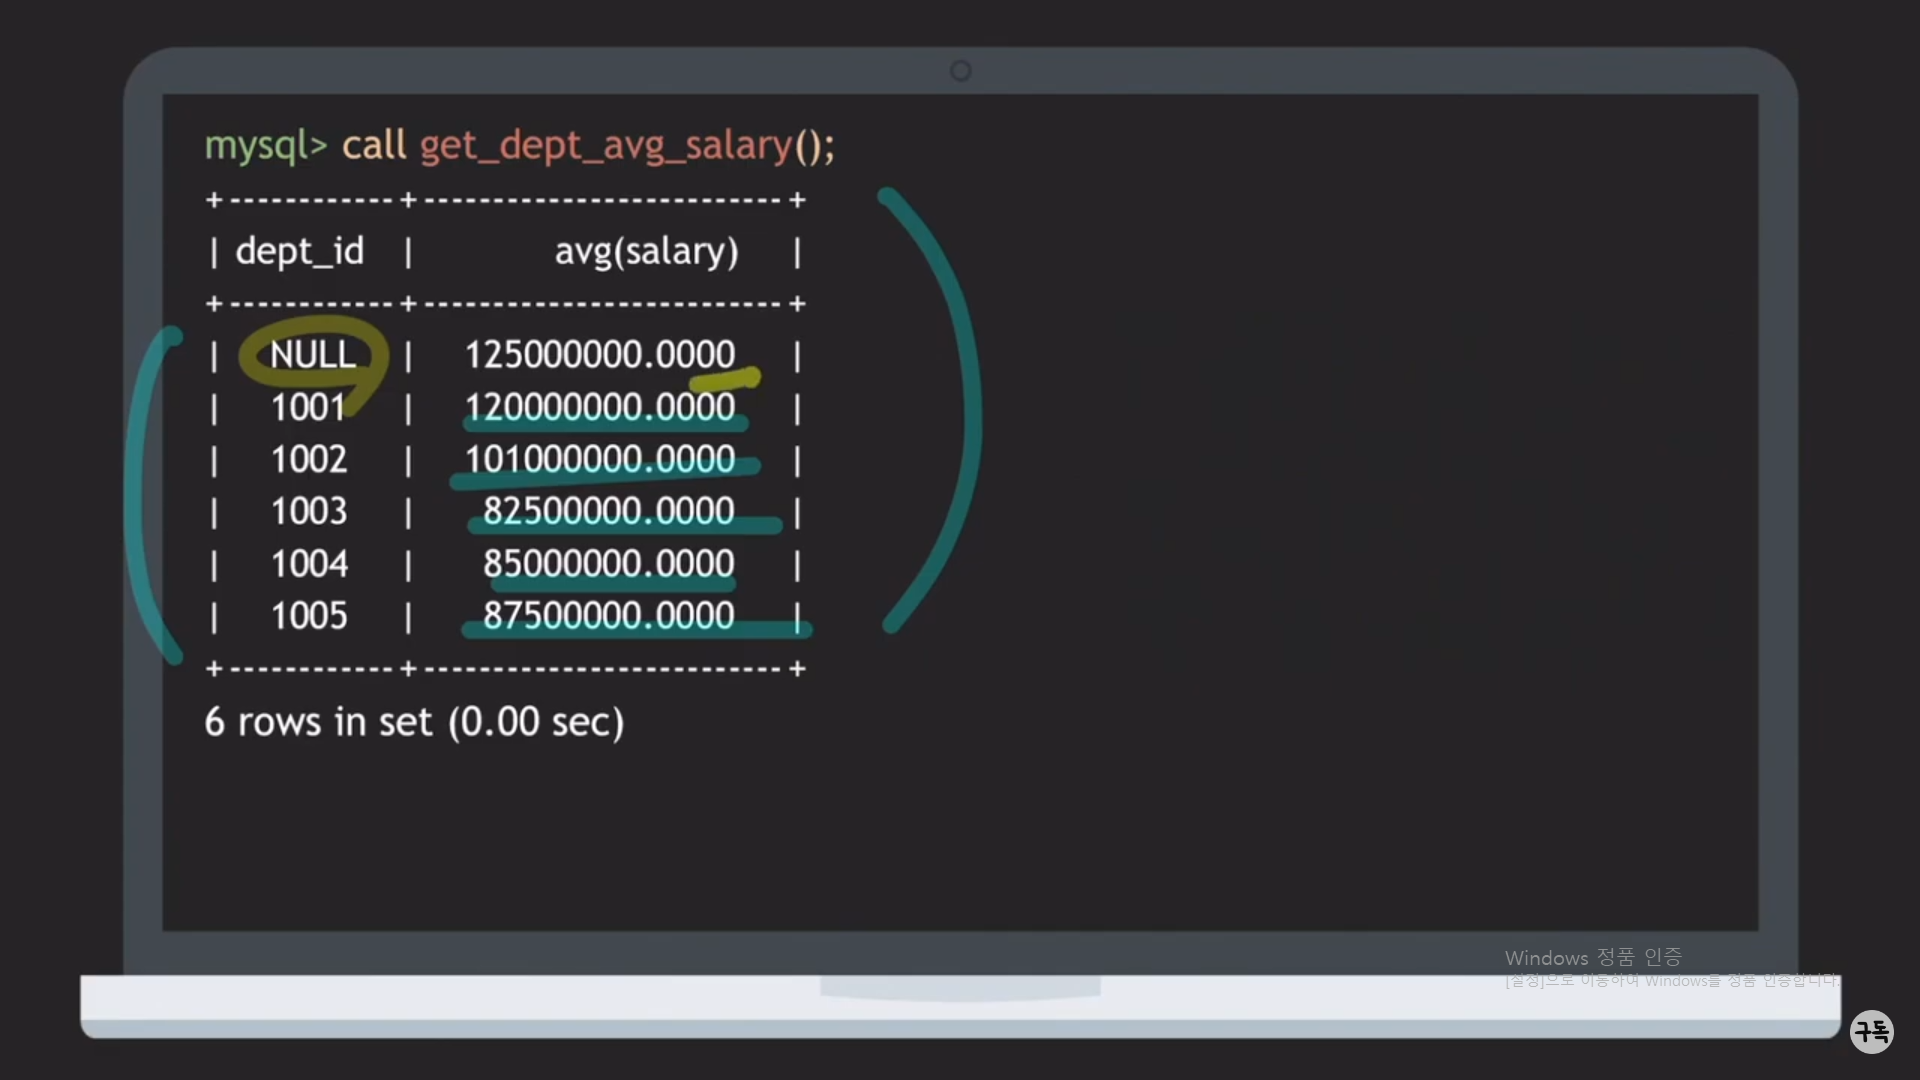Click the 87500000.0000 salary value
Image resolution: width=1920 pixels, height=1080 pixels.
point(608,616)
